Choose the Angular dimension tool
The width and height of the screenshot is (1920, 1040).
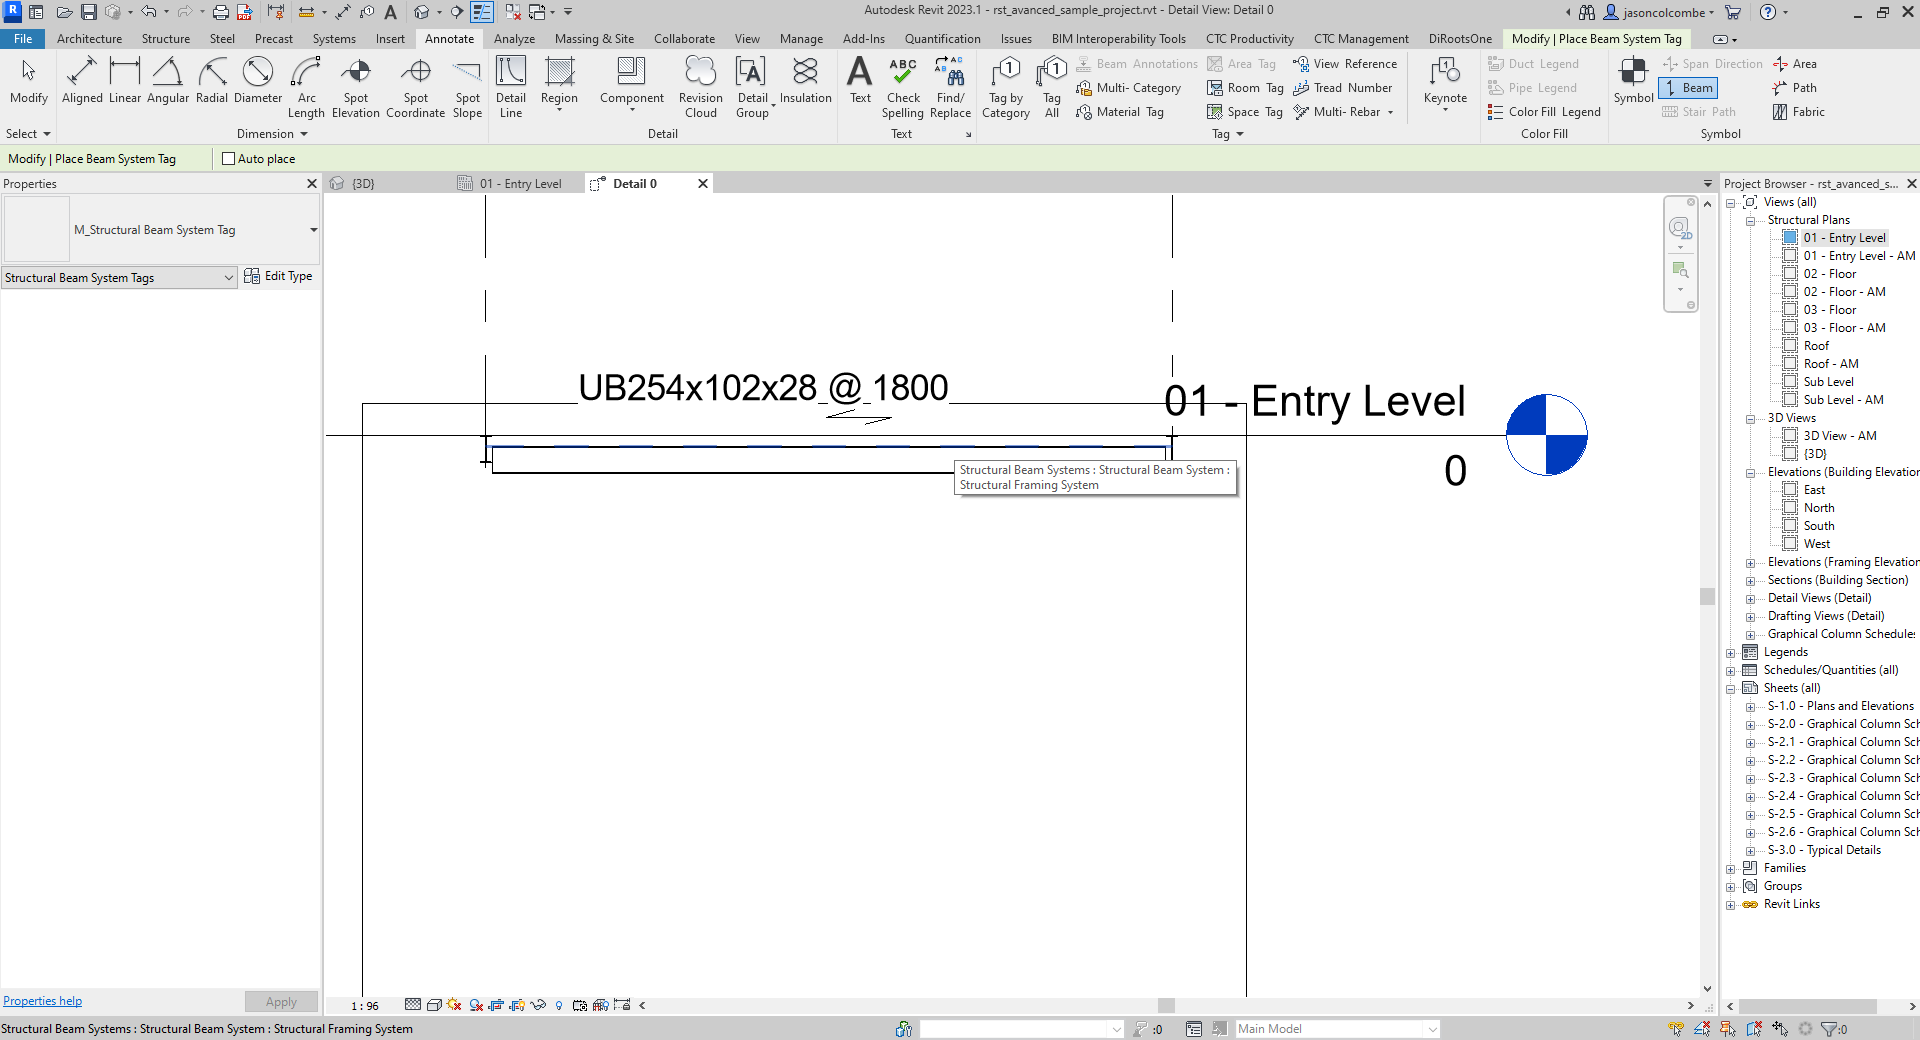168,81
